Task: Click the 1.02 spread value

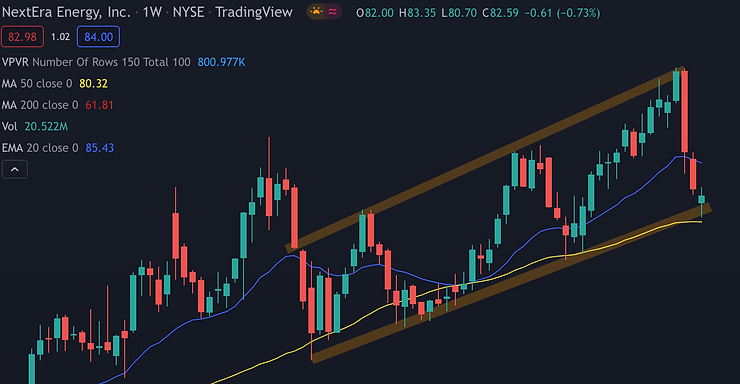Action: (60, 37)
